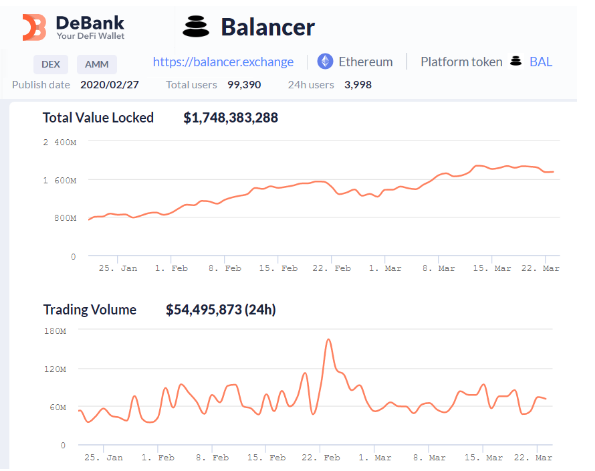The width and height of the screenshot is (595, 471).
Task: Click the DeBank logo icon
Action: coord(35,28)
